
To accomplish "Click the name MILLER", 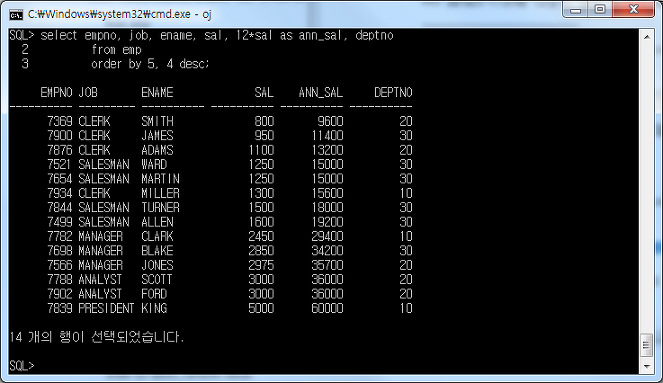I will [160, 193].
